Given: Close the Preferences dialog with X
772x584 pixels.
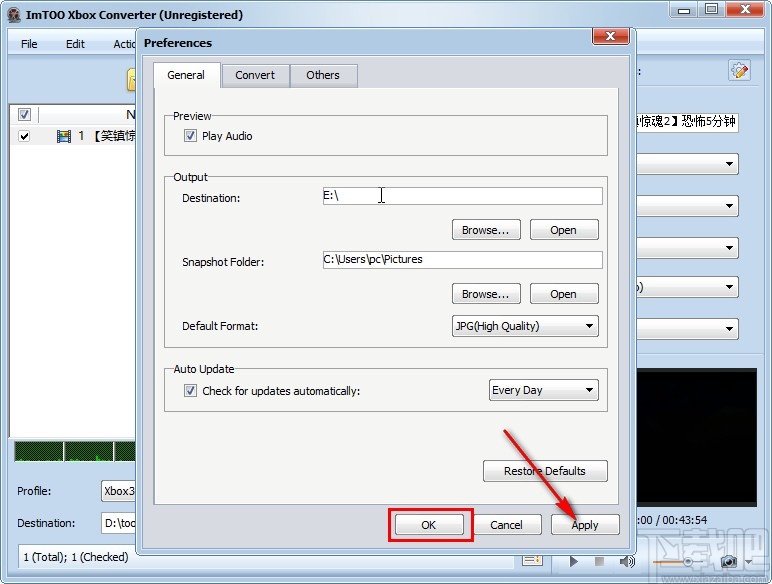Looking at the screenshot, I should coord(611,36).
